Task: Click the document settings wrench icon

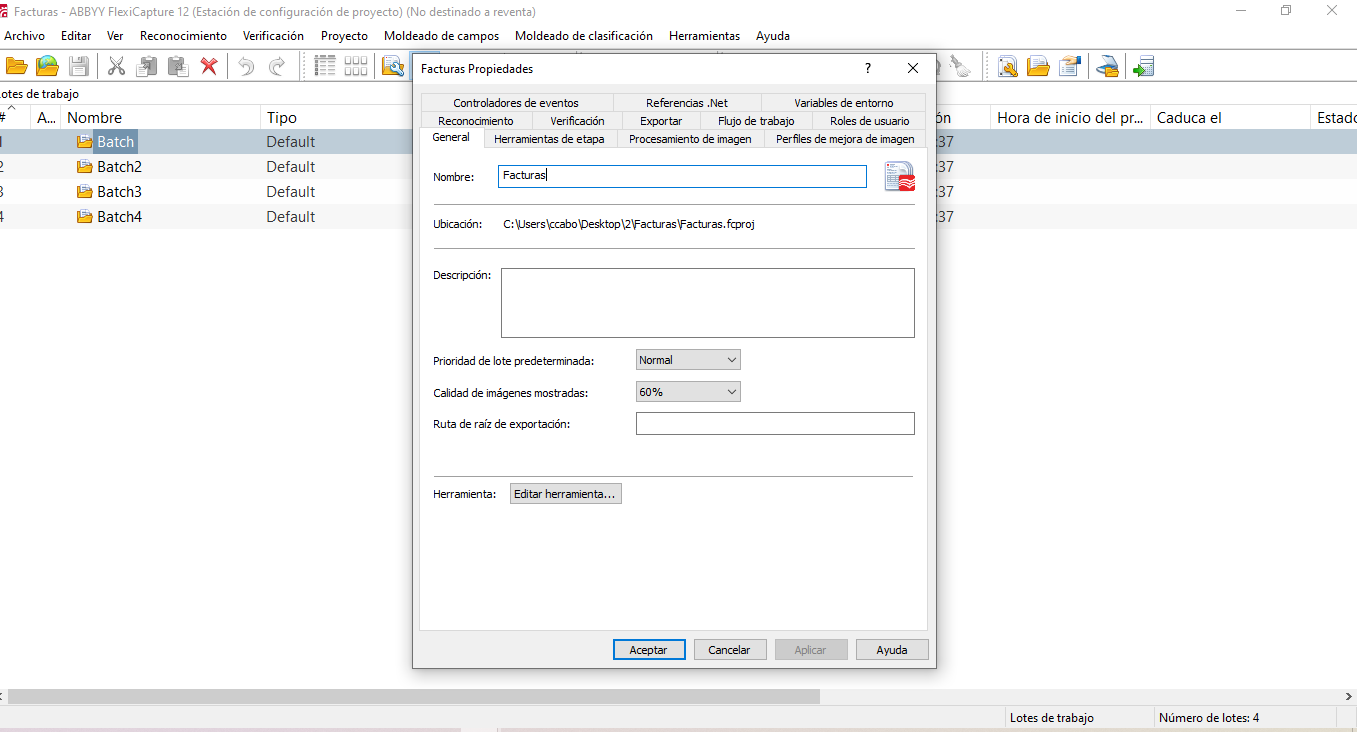Action: 1008,66
